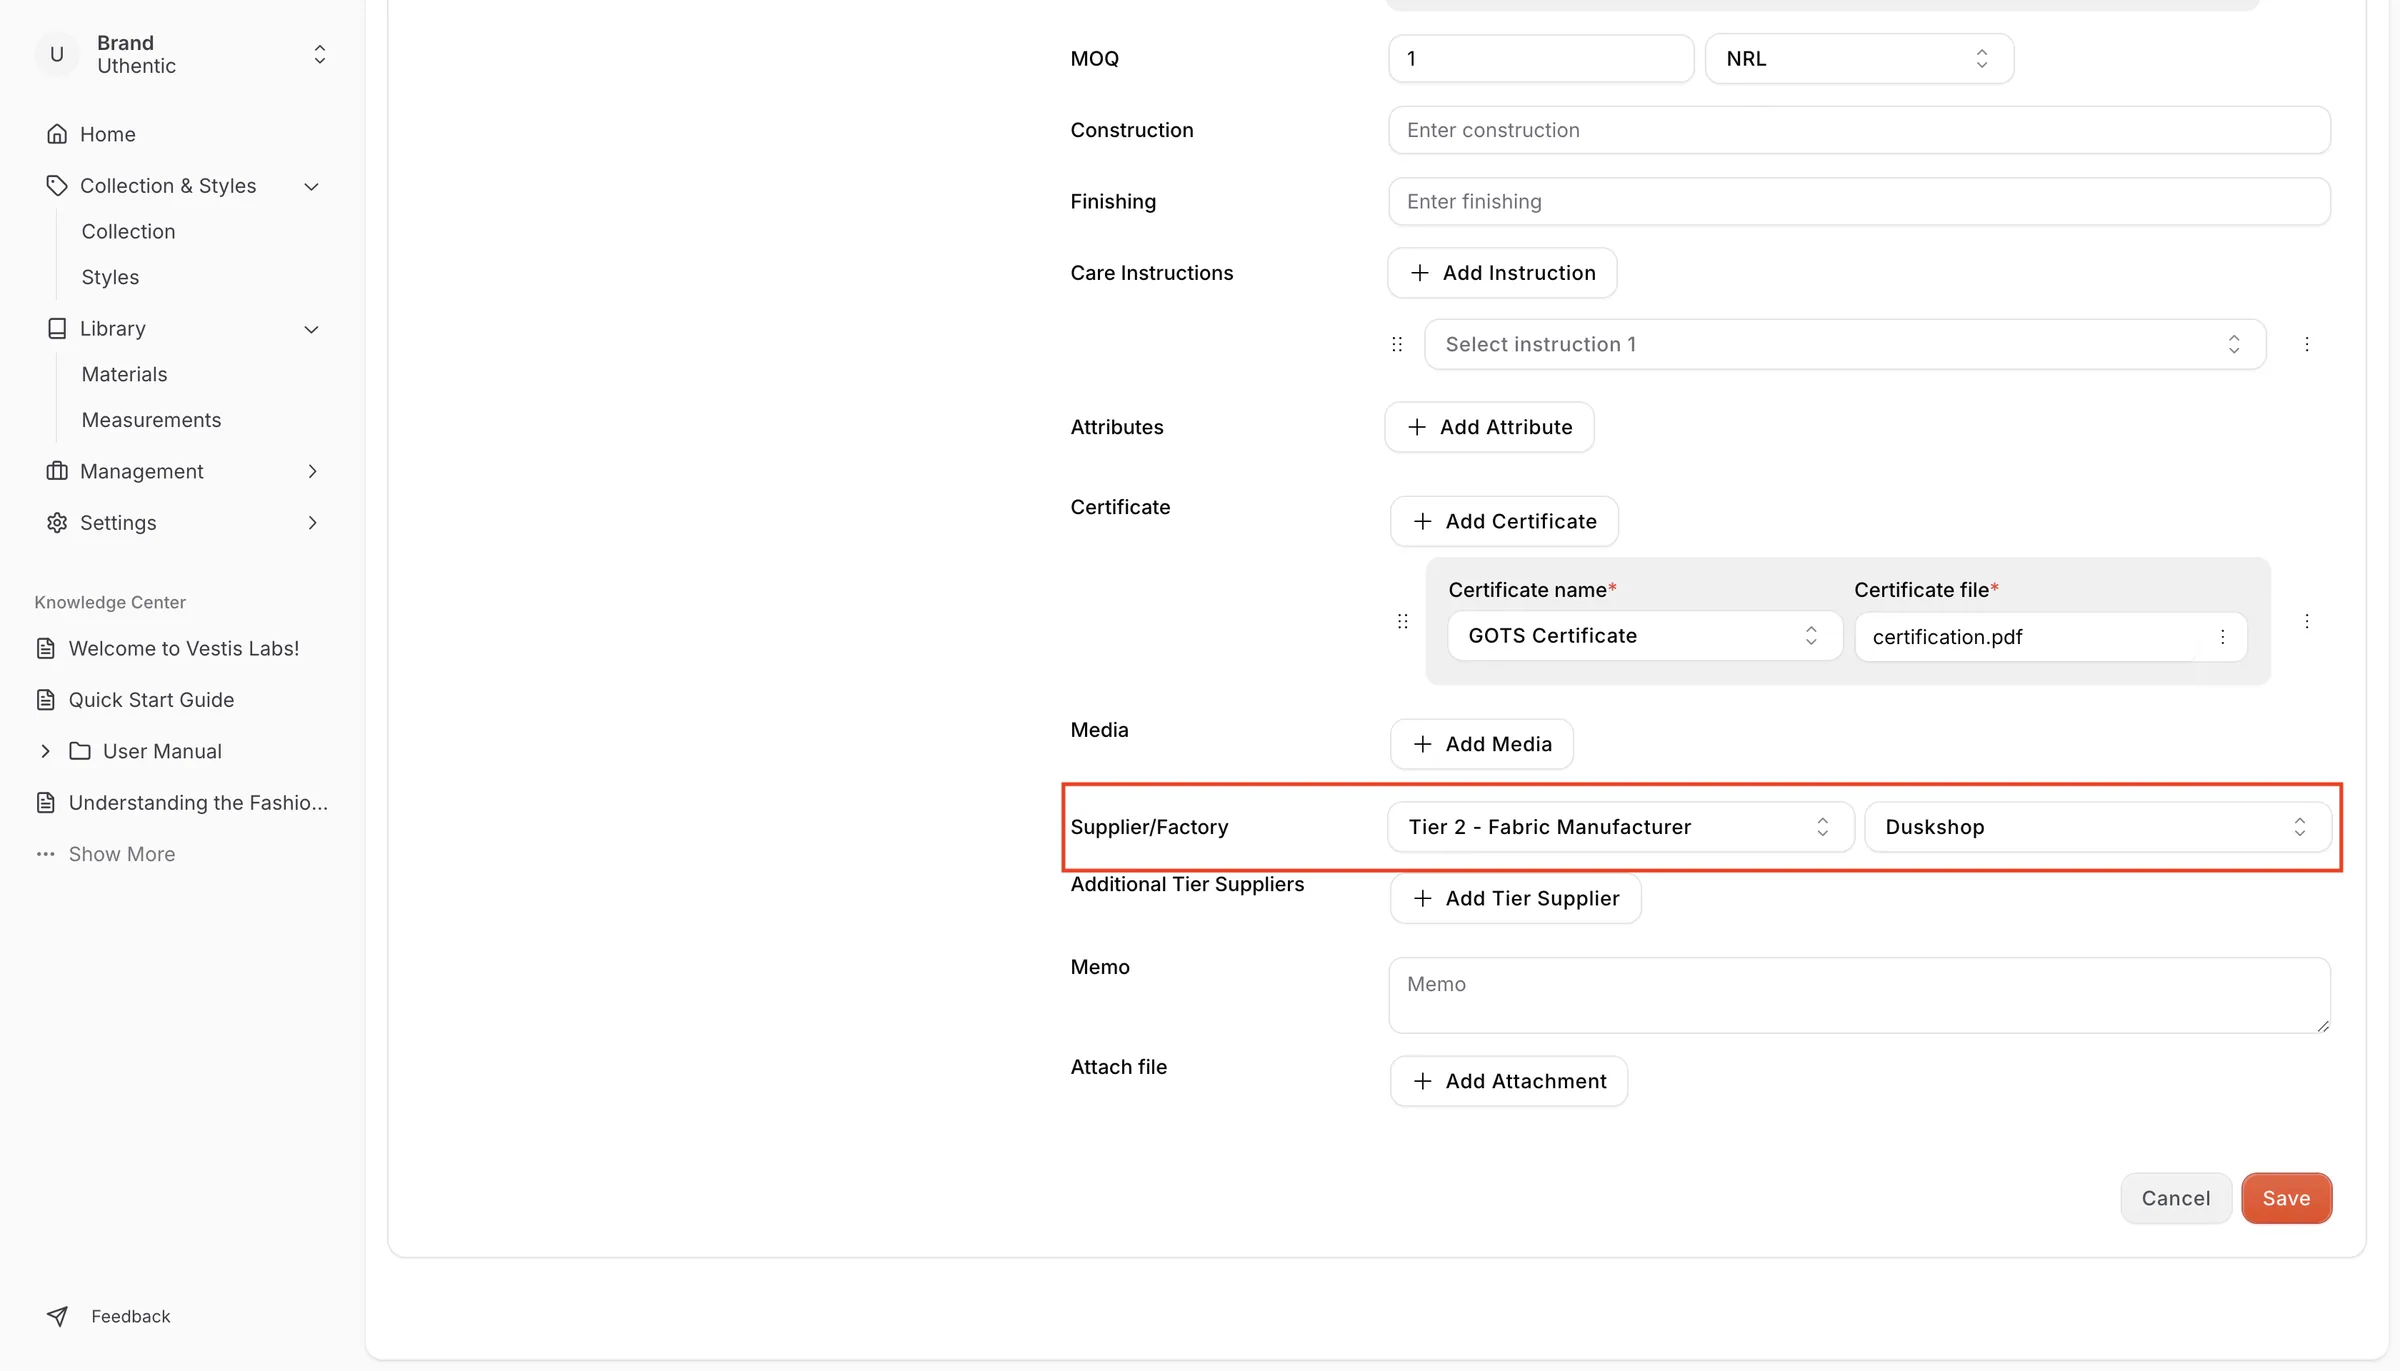Open options menu for Select instruction 1 row
The width and height of the screenshot is (2400, 1371).
[x=2307, y=344]
